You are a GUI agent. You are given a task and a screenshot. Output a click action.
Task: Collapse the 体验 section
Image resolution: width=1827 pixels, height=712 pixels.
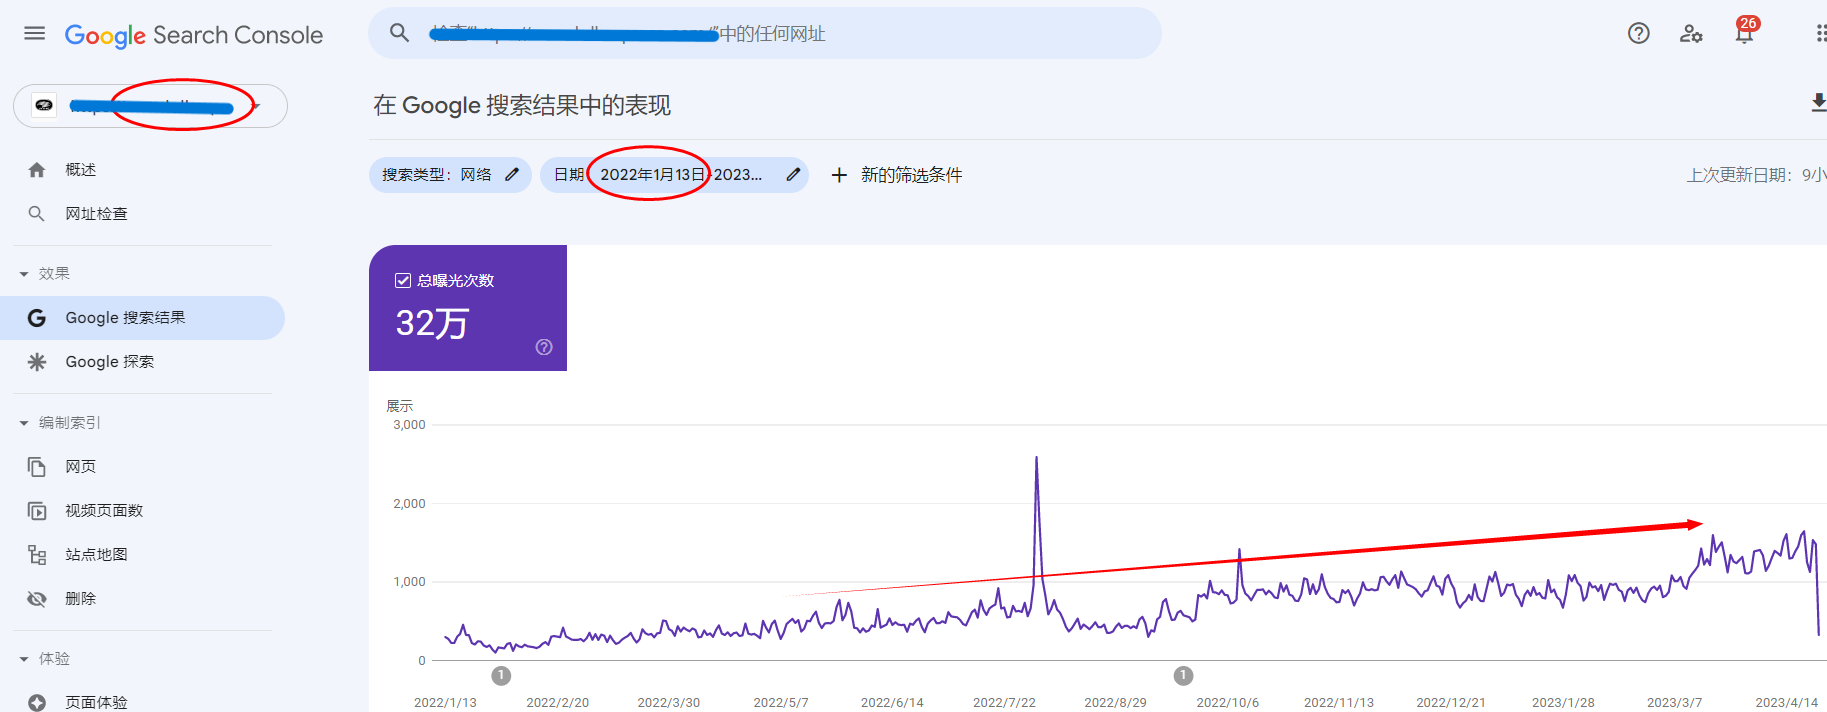pos(24,659)
